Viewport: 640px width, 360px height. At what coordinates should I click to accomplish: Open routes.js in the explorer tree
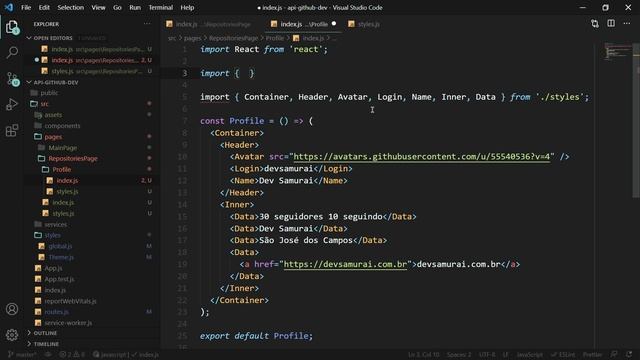(x=57, y=312)
